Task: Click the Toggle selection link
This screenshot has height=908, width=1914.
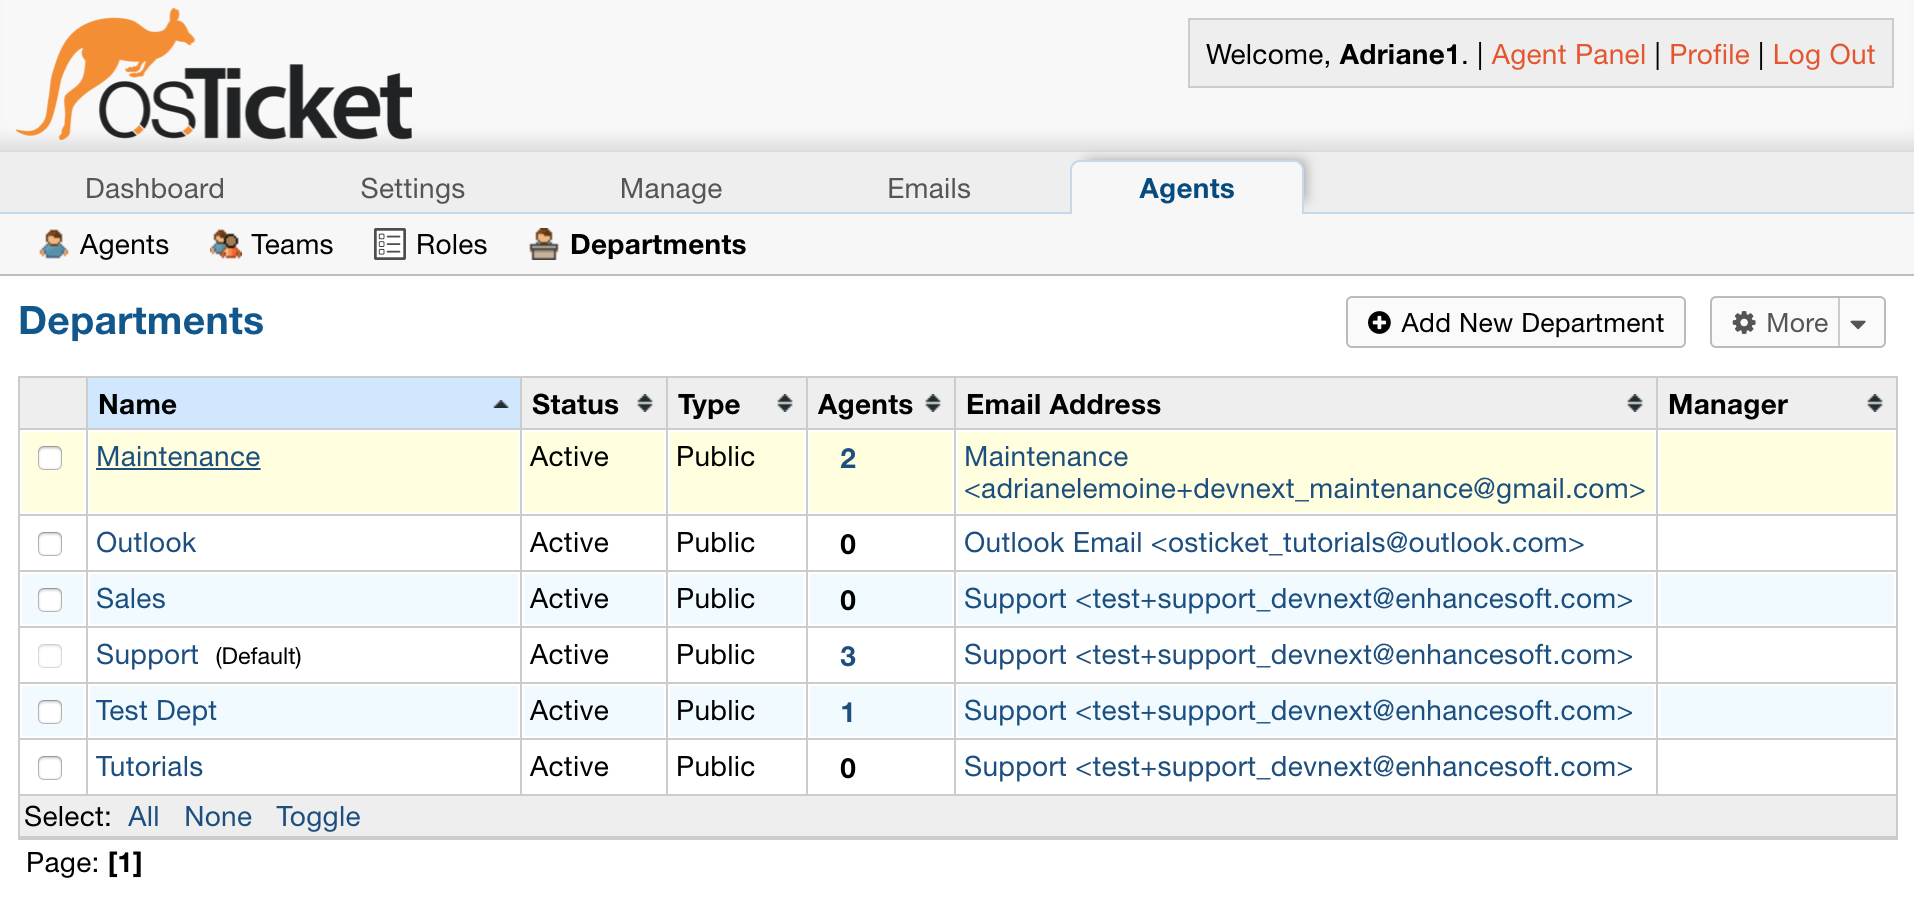Action: point(318,816)
